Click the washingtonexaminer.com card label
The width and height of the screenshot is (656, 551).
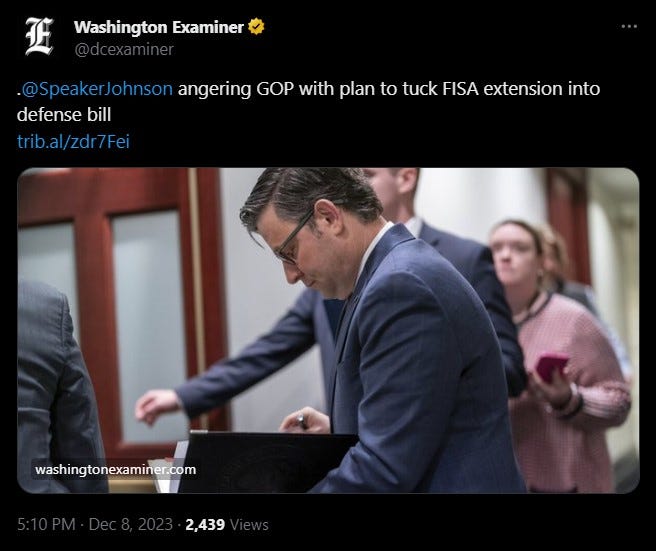(x=115, y=469)
